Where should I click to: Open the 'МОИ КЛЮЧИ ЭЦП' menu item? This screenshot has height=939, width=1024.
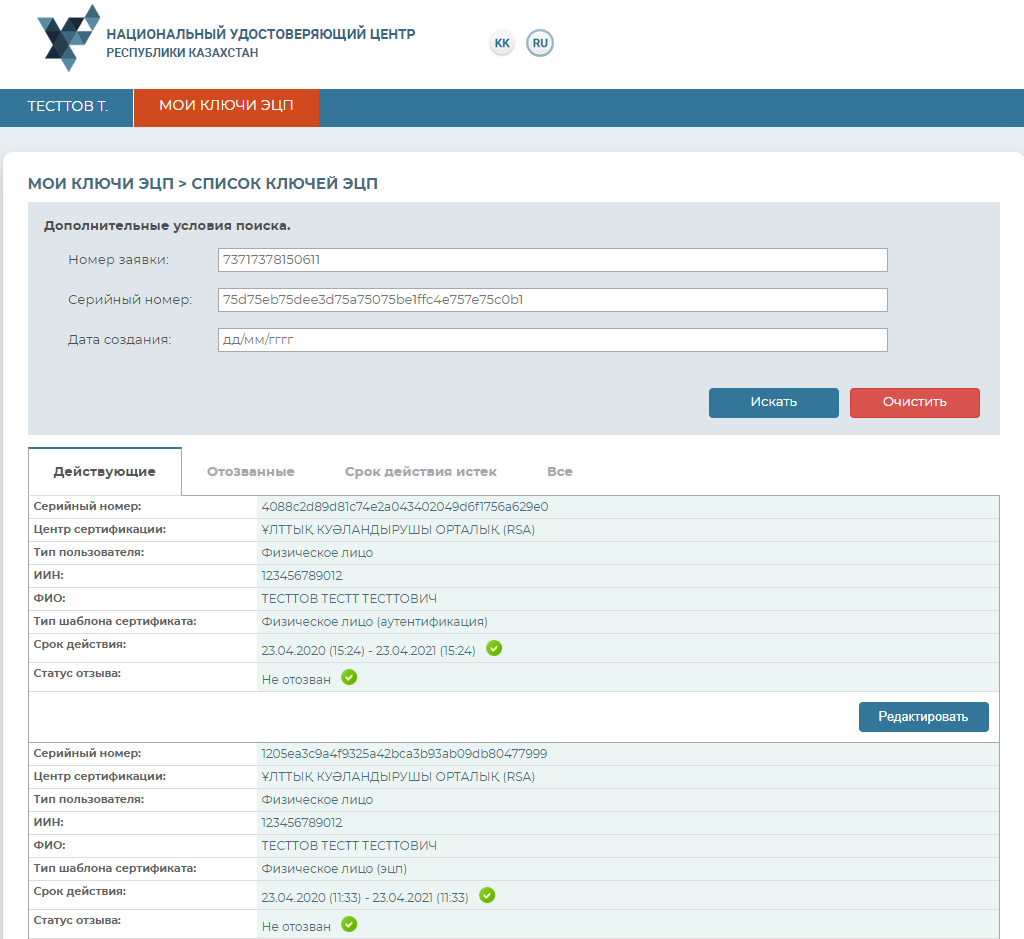click(226, 107)
